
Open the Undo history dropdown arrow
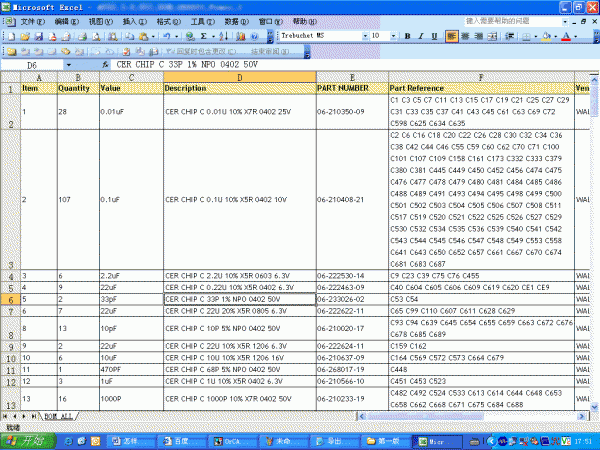point(176,36)
